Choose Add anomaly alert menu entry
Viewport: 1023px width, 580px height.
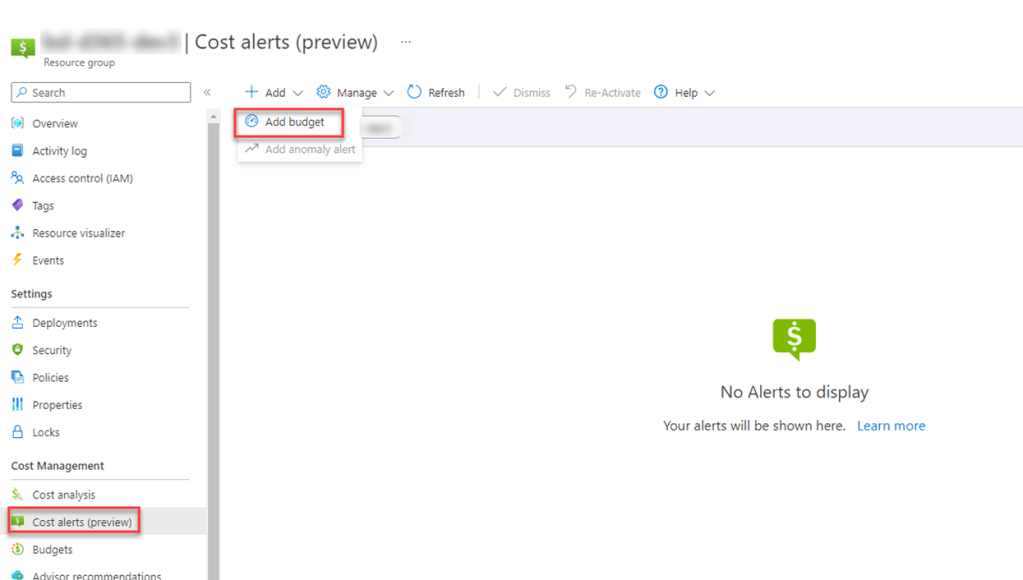tap(309, 149)
